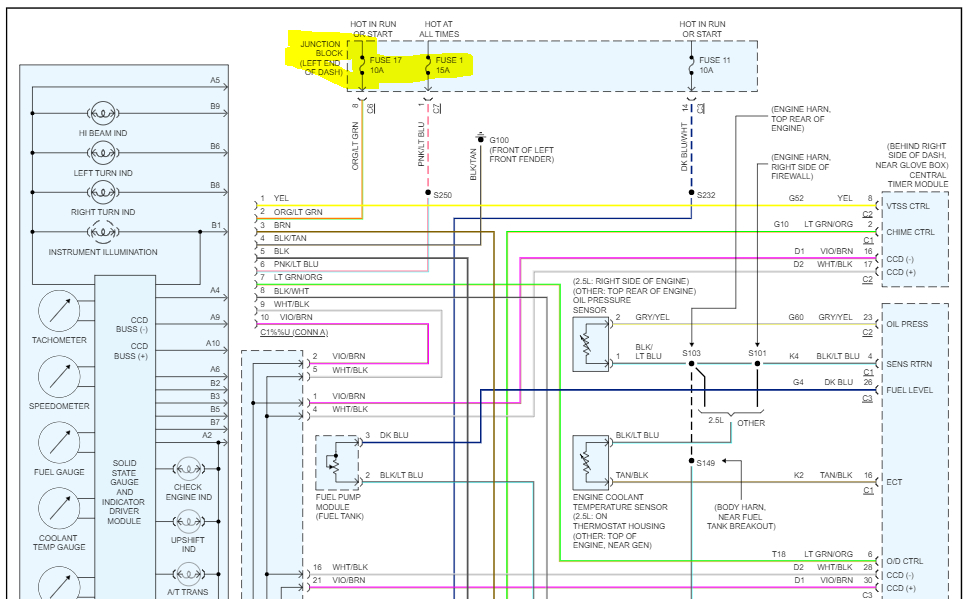
Task: Select the FUEL GAUGE dial symbol
Action: coord(59,443)
